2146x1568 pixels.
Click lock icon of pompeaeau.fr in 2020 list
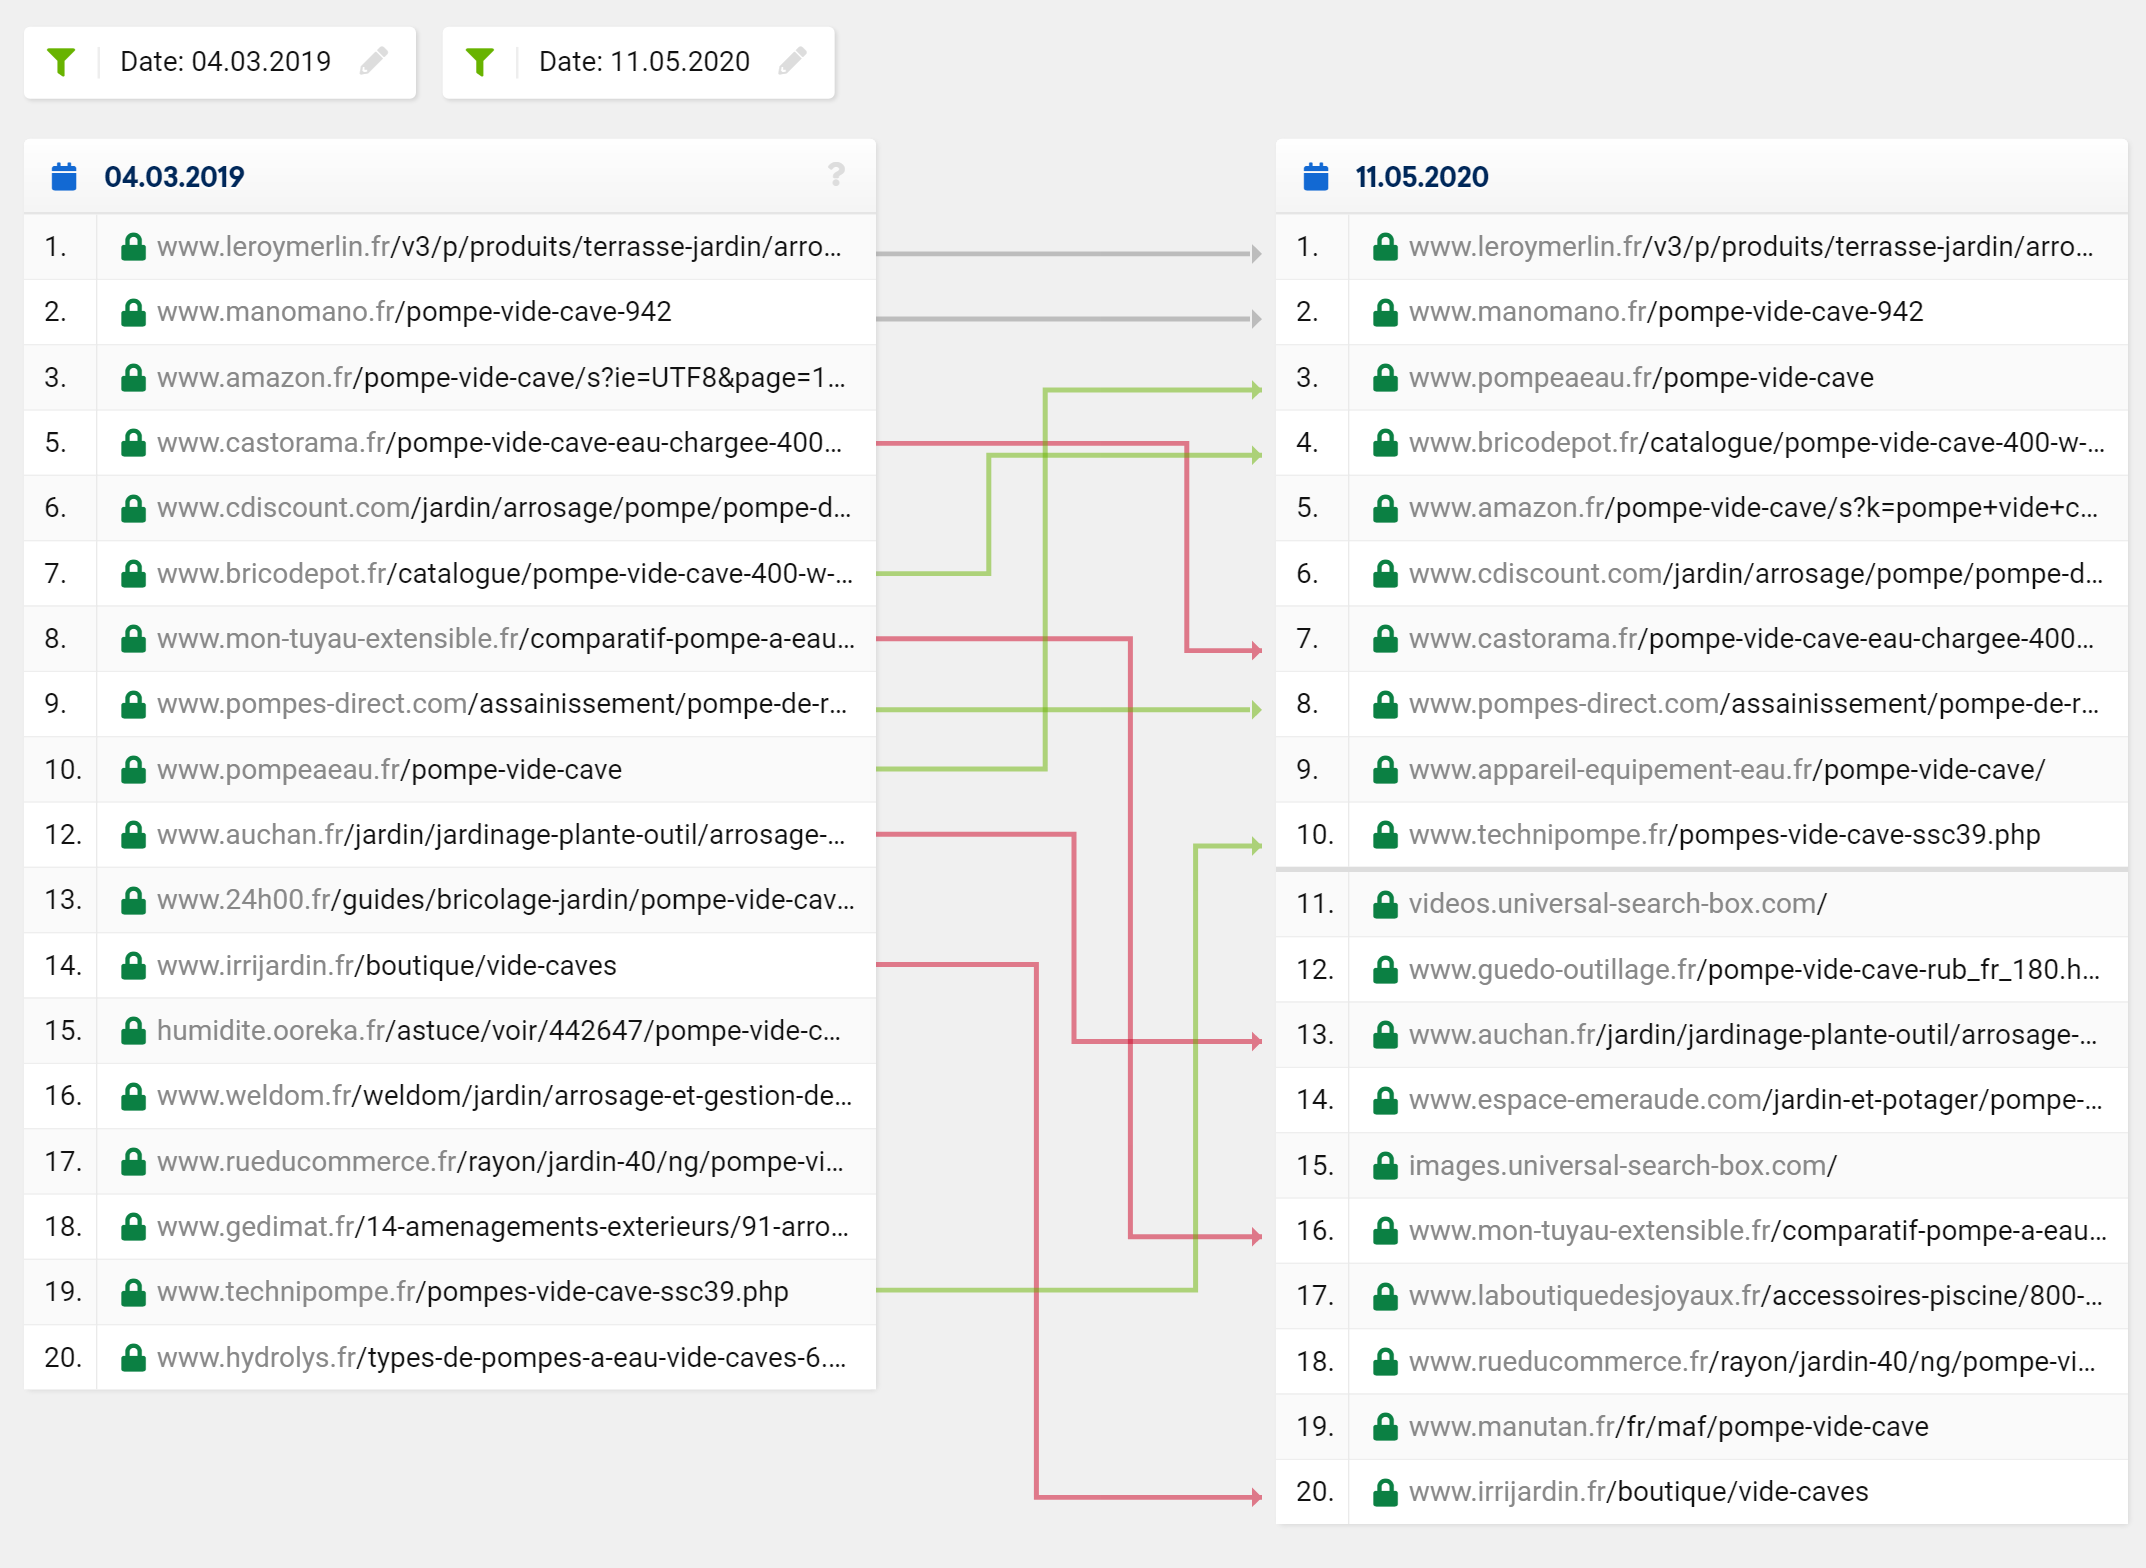pyautogui.click(x=1385, y=378)
